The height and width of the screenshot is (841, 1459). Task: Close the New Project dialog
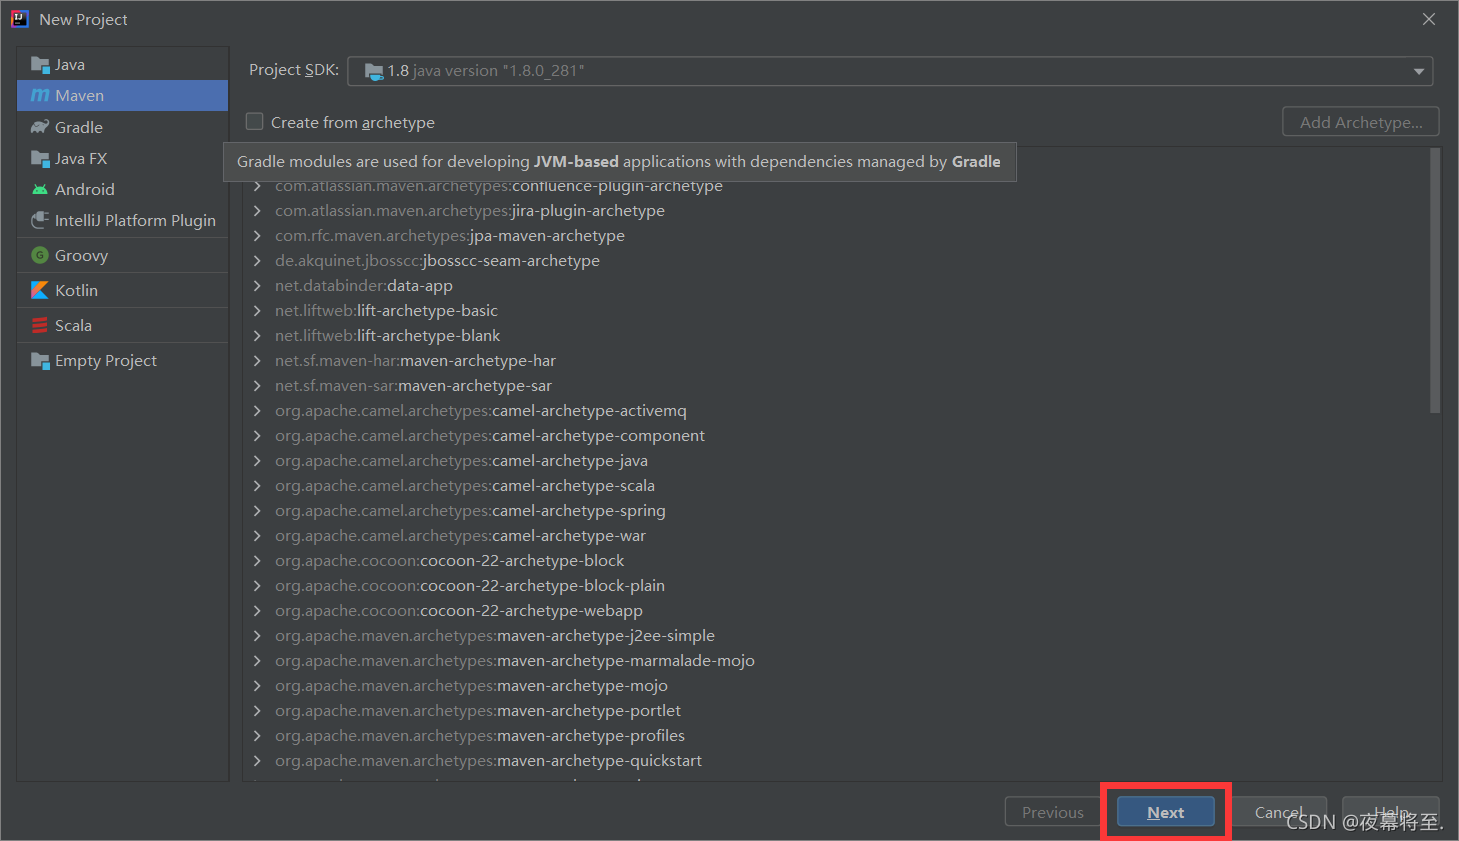pos(1429,19)
